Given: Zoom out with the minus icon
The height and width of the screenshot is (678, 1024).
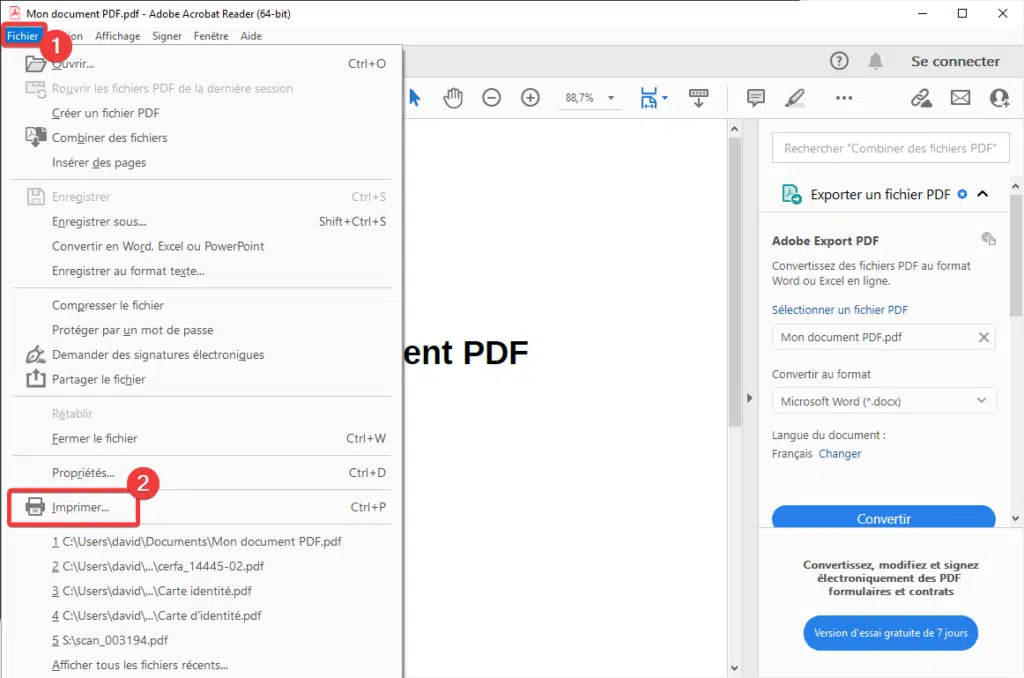Looking at the screenshot, I should click(x=491, y=98).
